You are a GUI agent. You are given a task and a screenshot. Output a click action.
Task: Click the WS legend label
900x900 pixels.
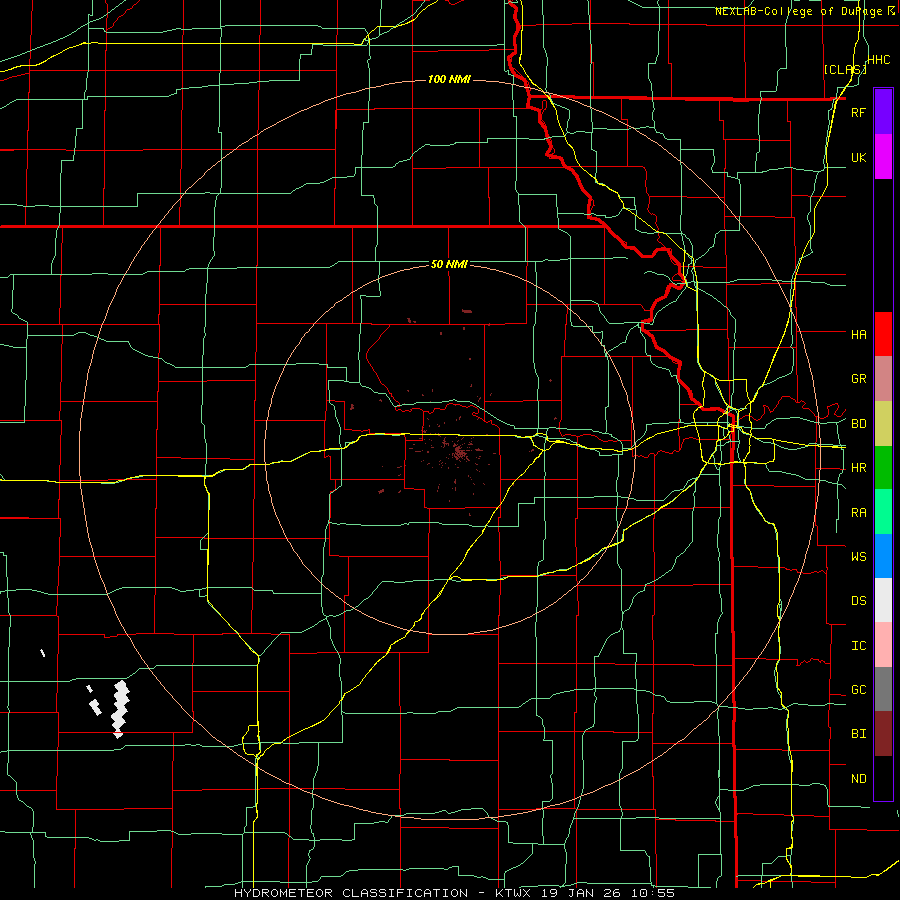858,557
